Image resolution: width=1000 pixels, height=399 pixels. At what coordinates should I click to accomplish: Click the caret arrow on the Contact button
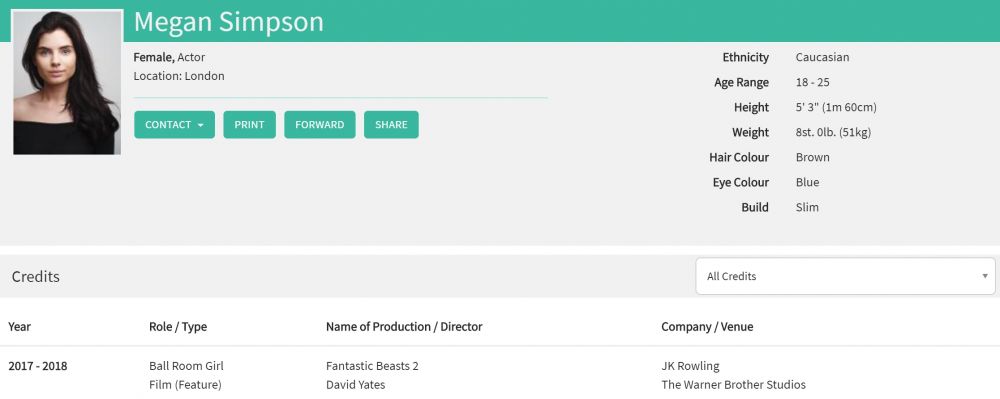200,126
